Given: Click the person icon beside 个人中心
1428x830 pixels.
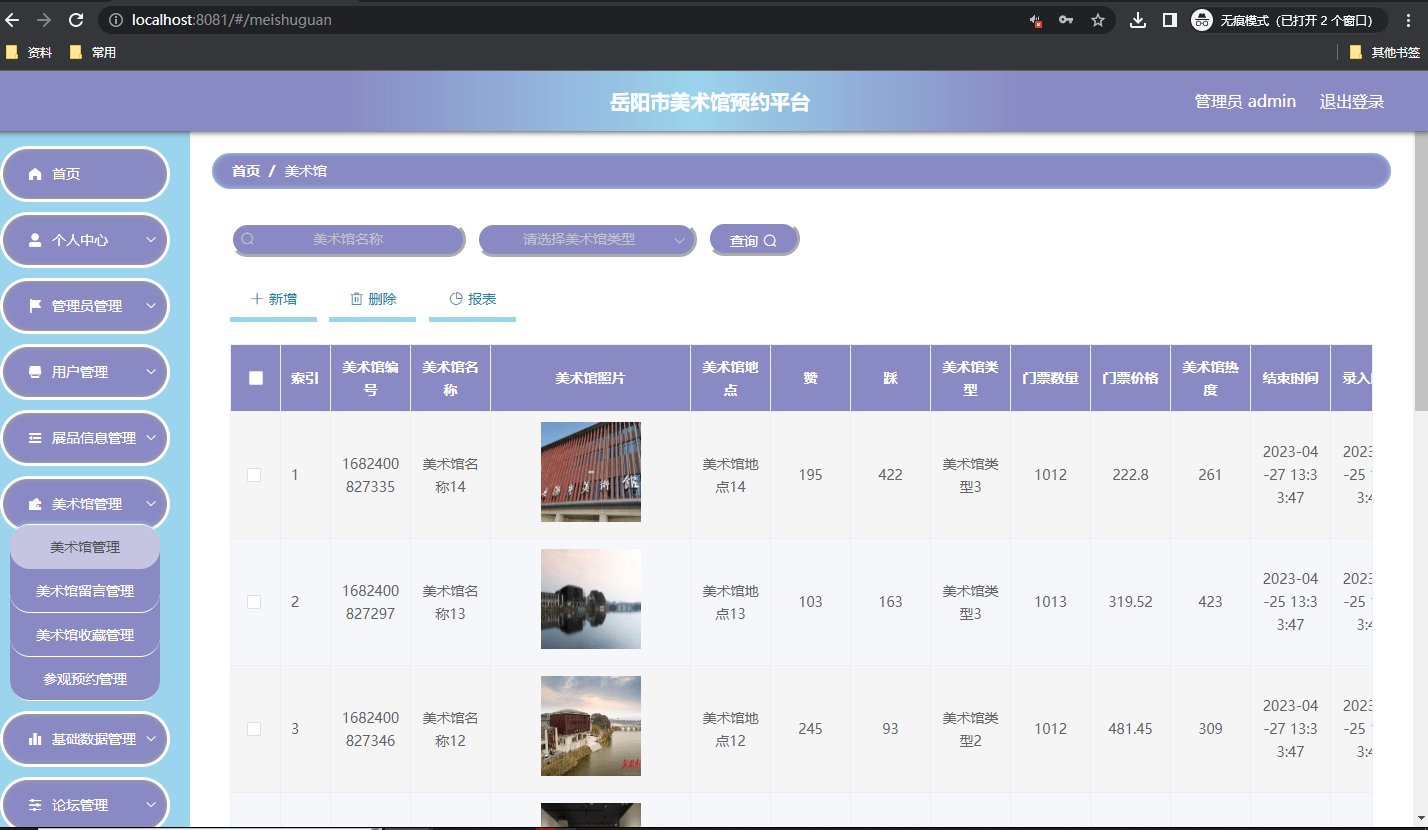Looking at the screenshot, I should pyautogui.click(x=35, y=240).
